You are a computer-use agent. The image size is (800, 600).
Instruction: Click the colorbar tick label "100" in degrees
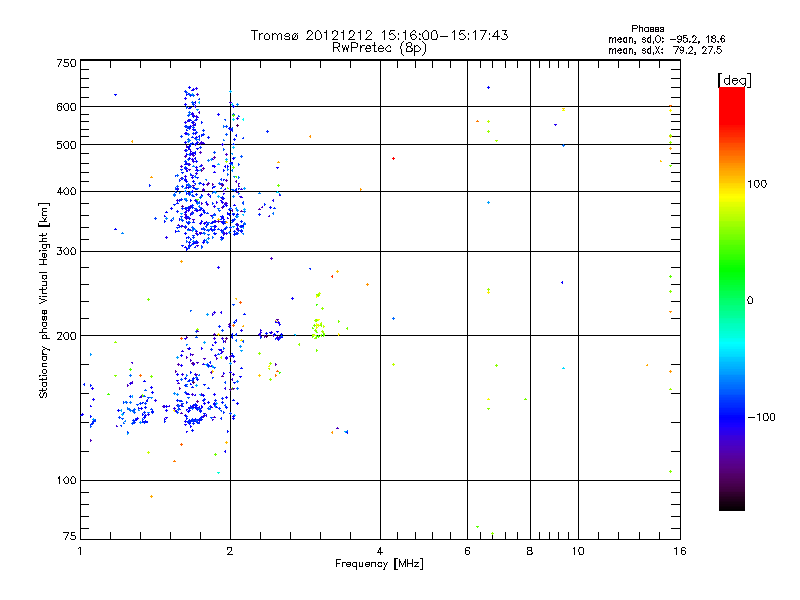click(757, 184)
